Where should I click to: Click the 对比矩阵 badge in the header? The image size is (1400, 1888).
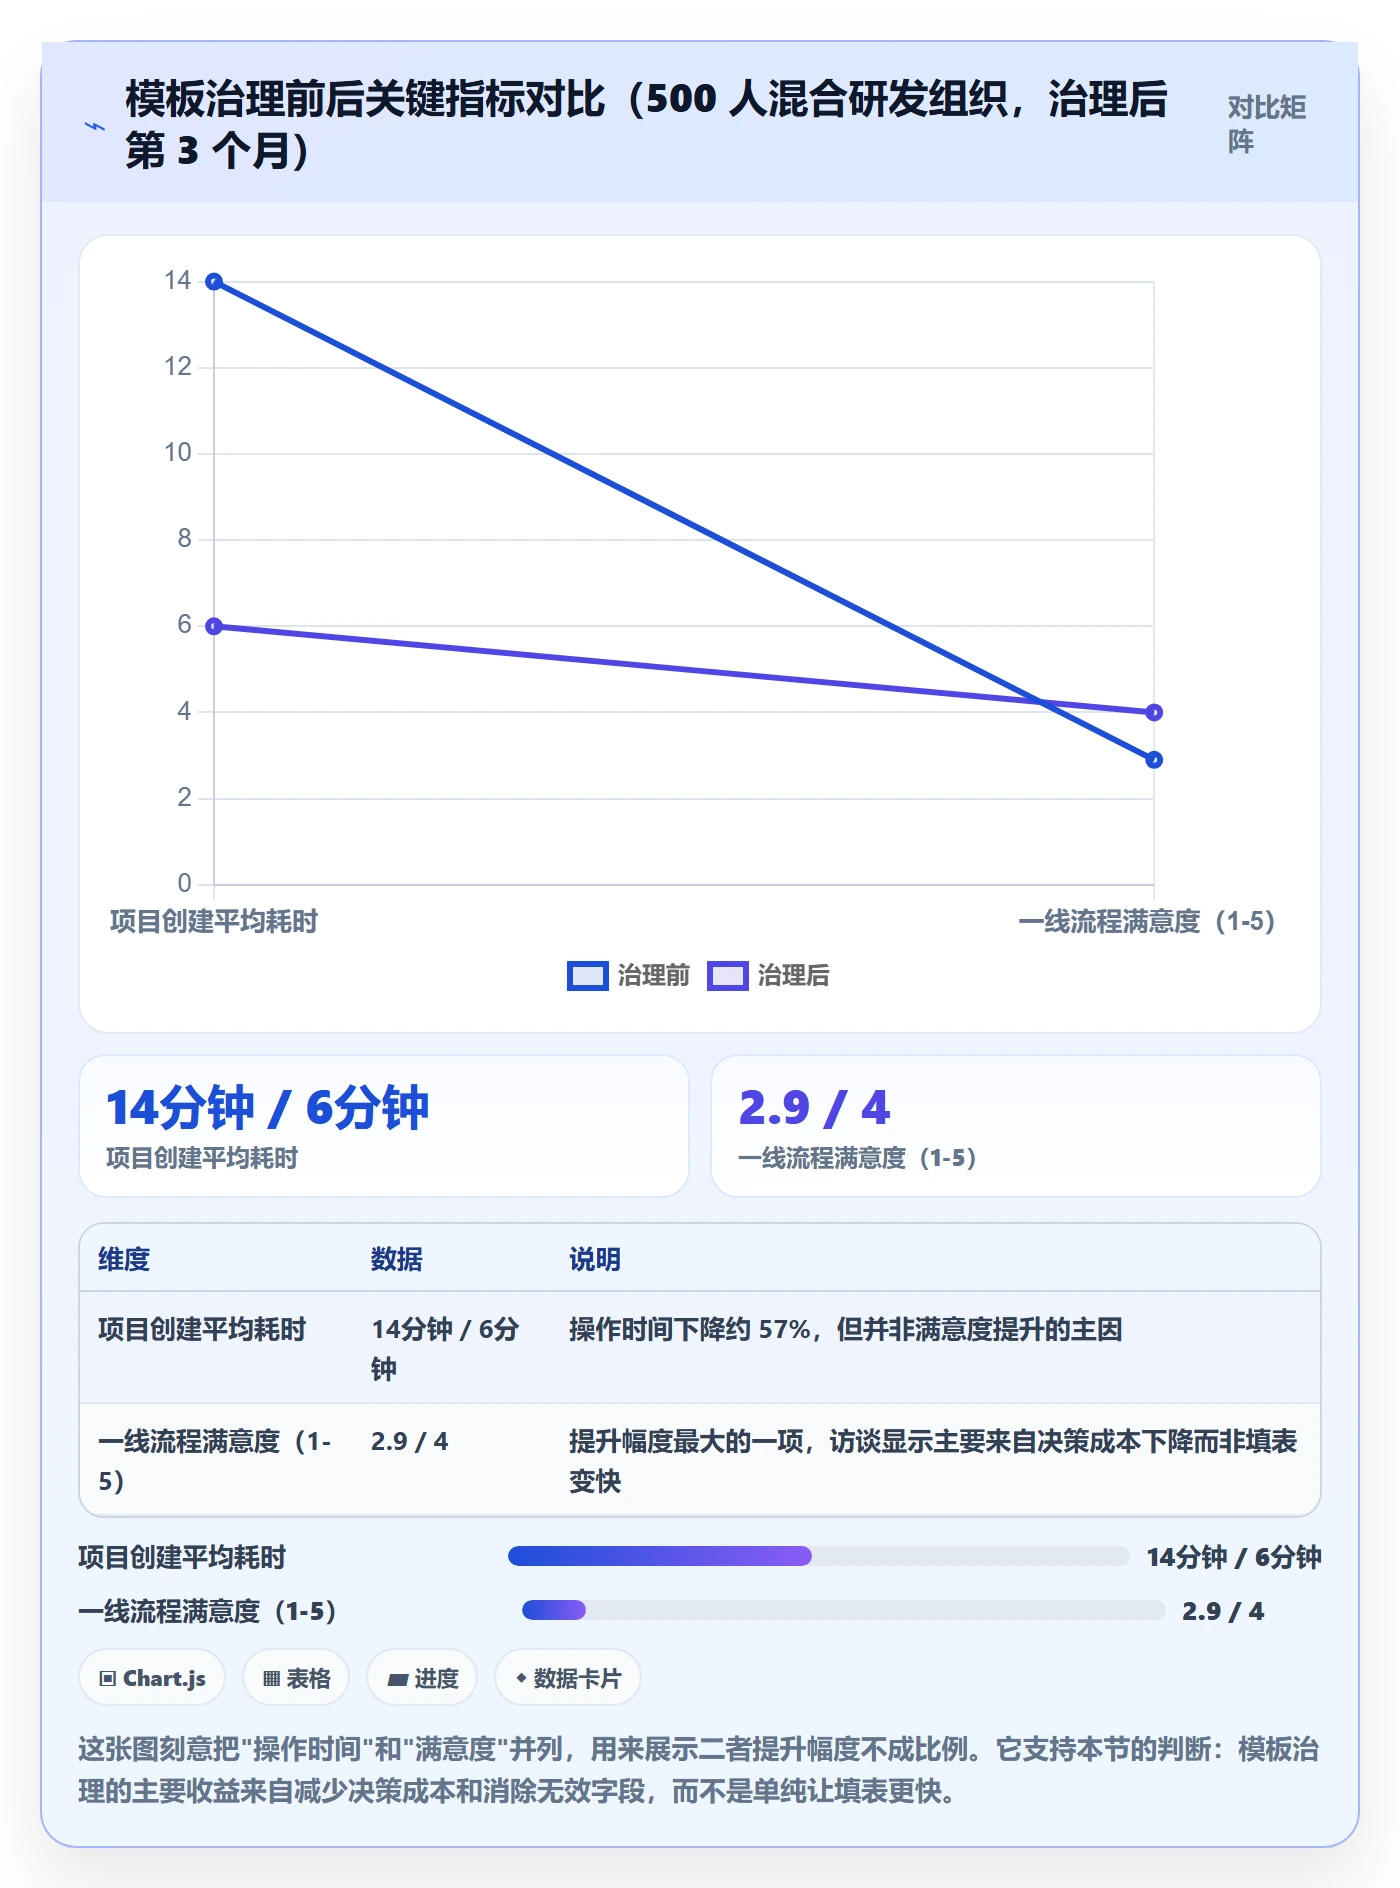point(1267,124)
